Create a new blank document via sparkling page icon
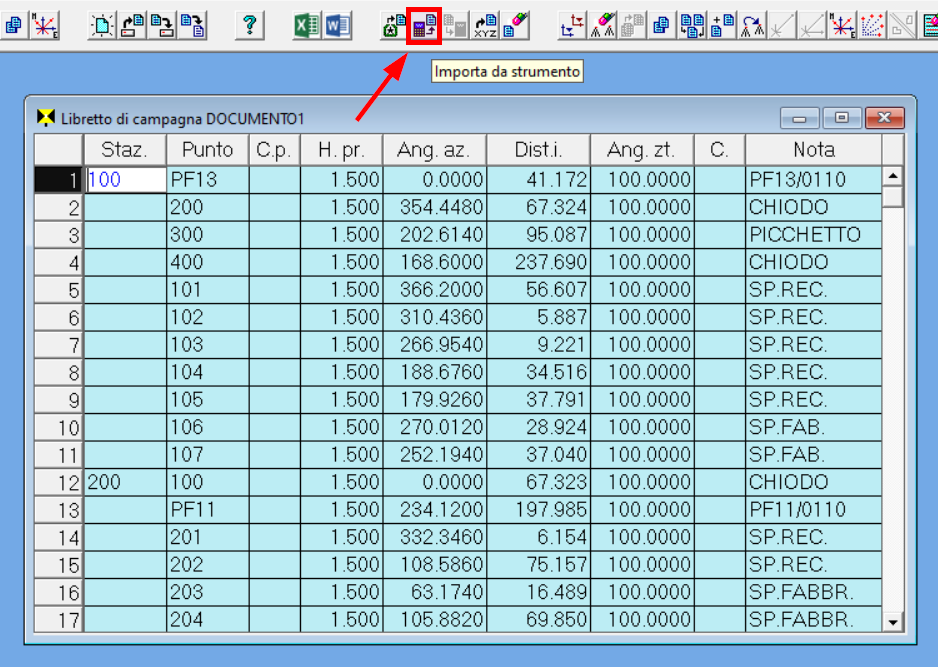 102,26
